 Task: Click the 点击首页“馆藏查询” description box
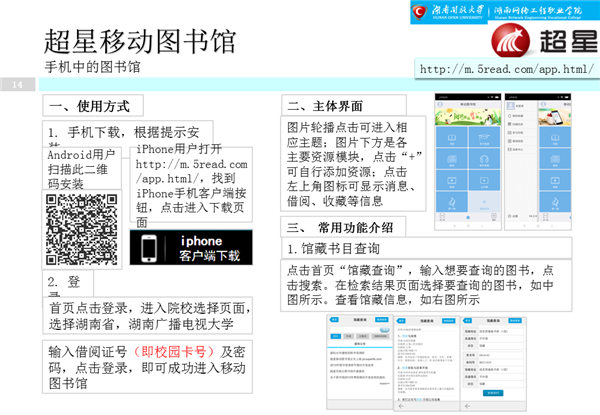[x=426, y=285]
